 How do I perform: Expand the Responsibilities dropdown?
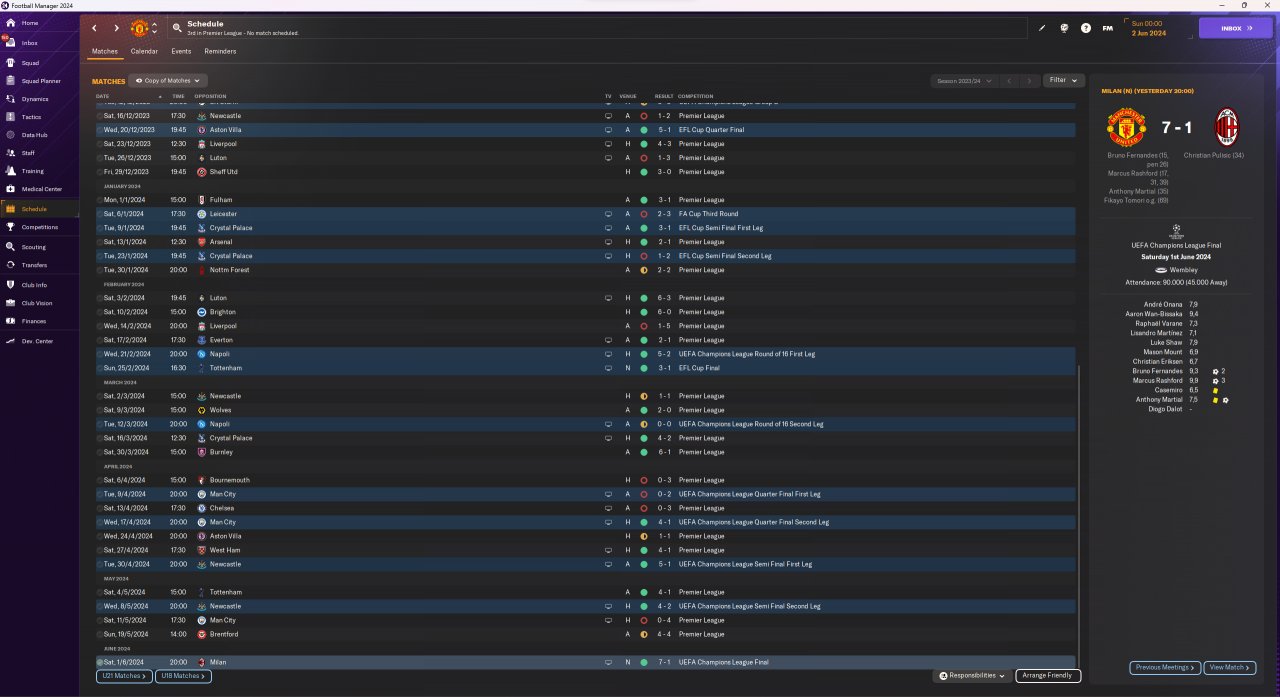pyautogui.click(x=973, y=676)
